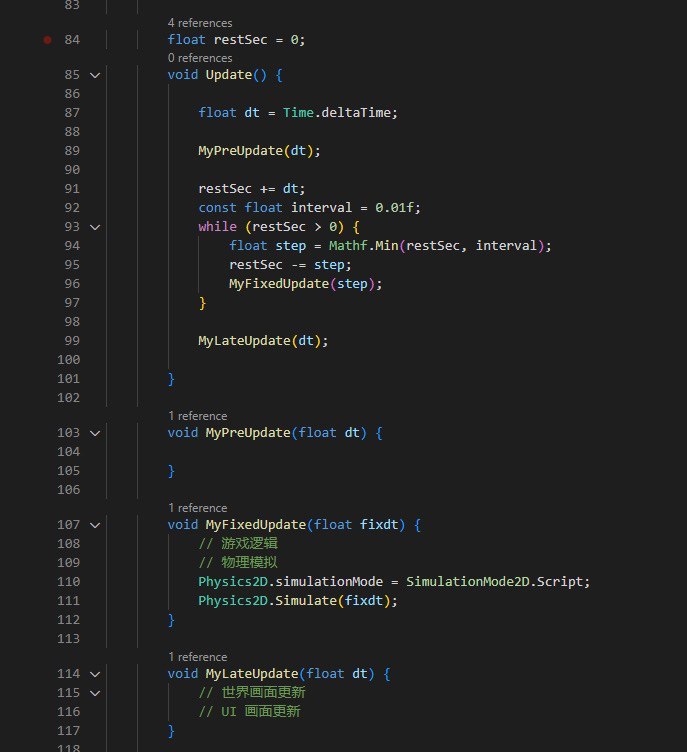Click 'restSec' in the float declaration
The height and width of the screenshot is (752, 687).
coord(240,40)
